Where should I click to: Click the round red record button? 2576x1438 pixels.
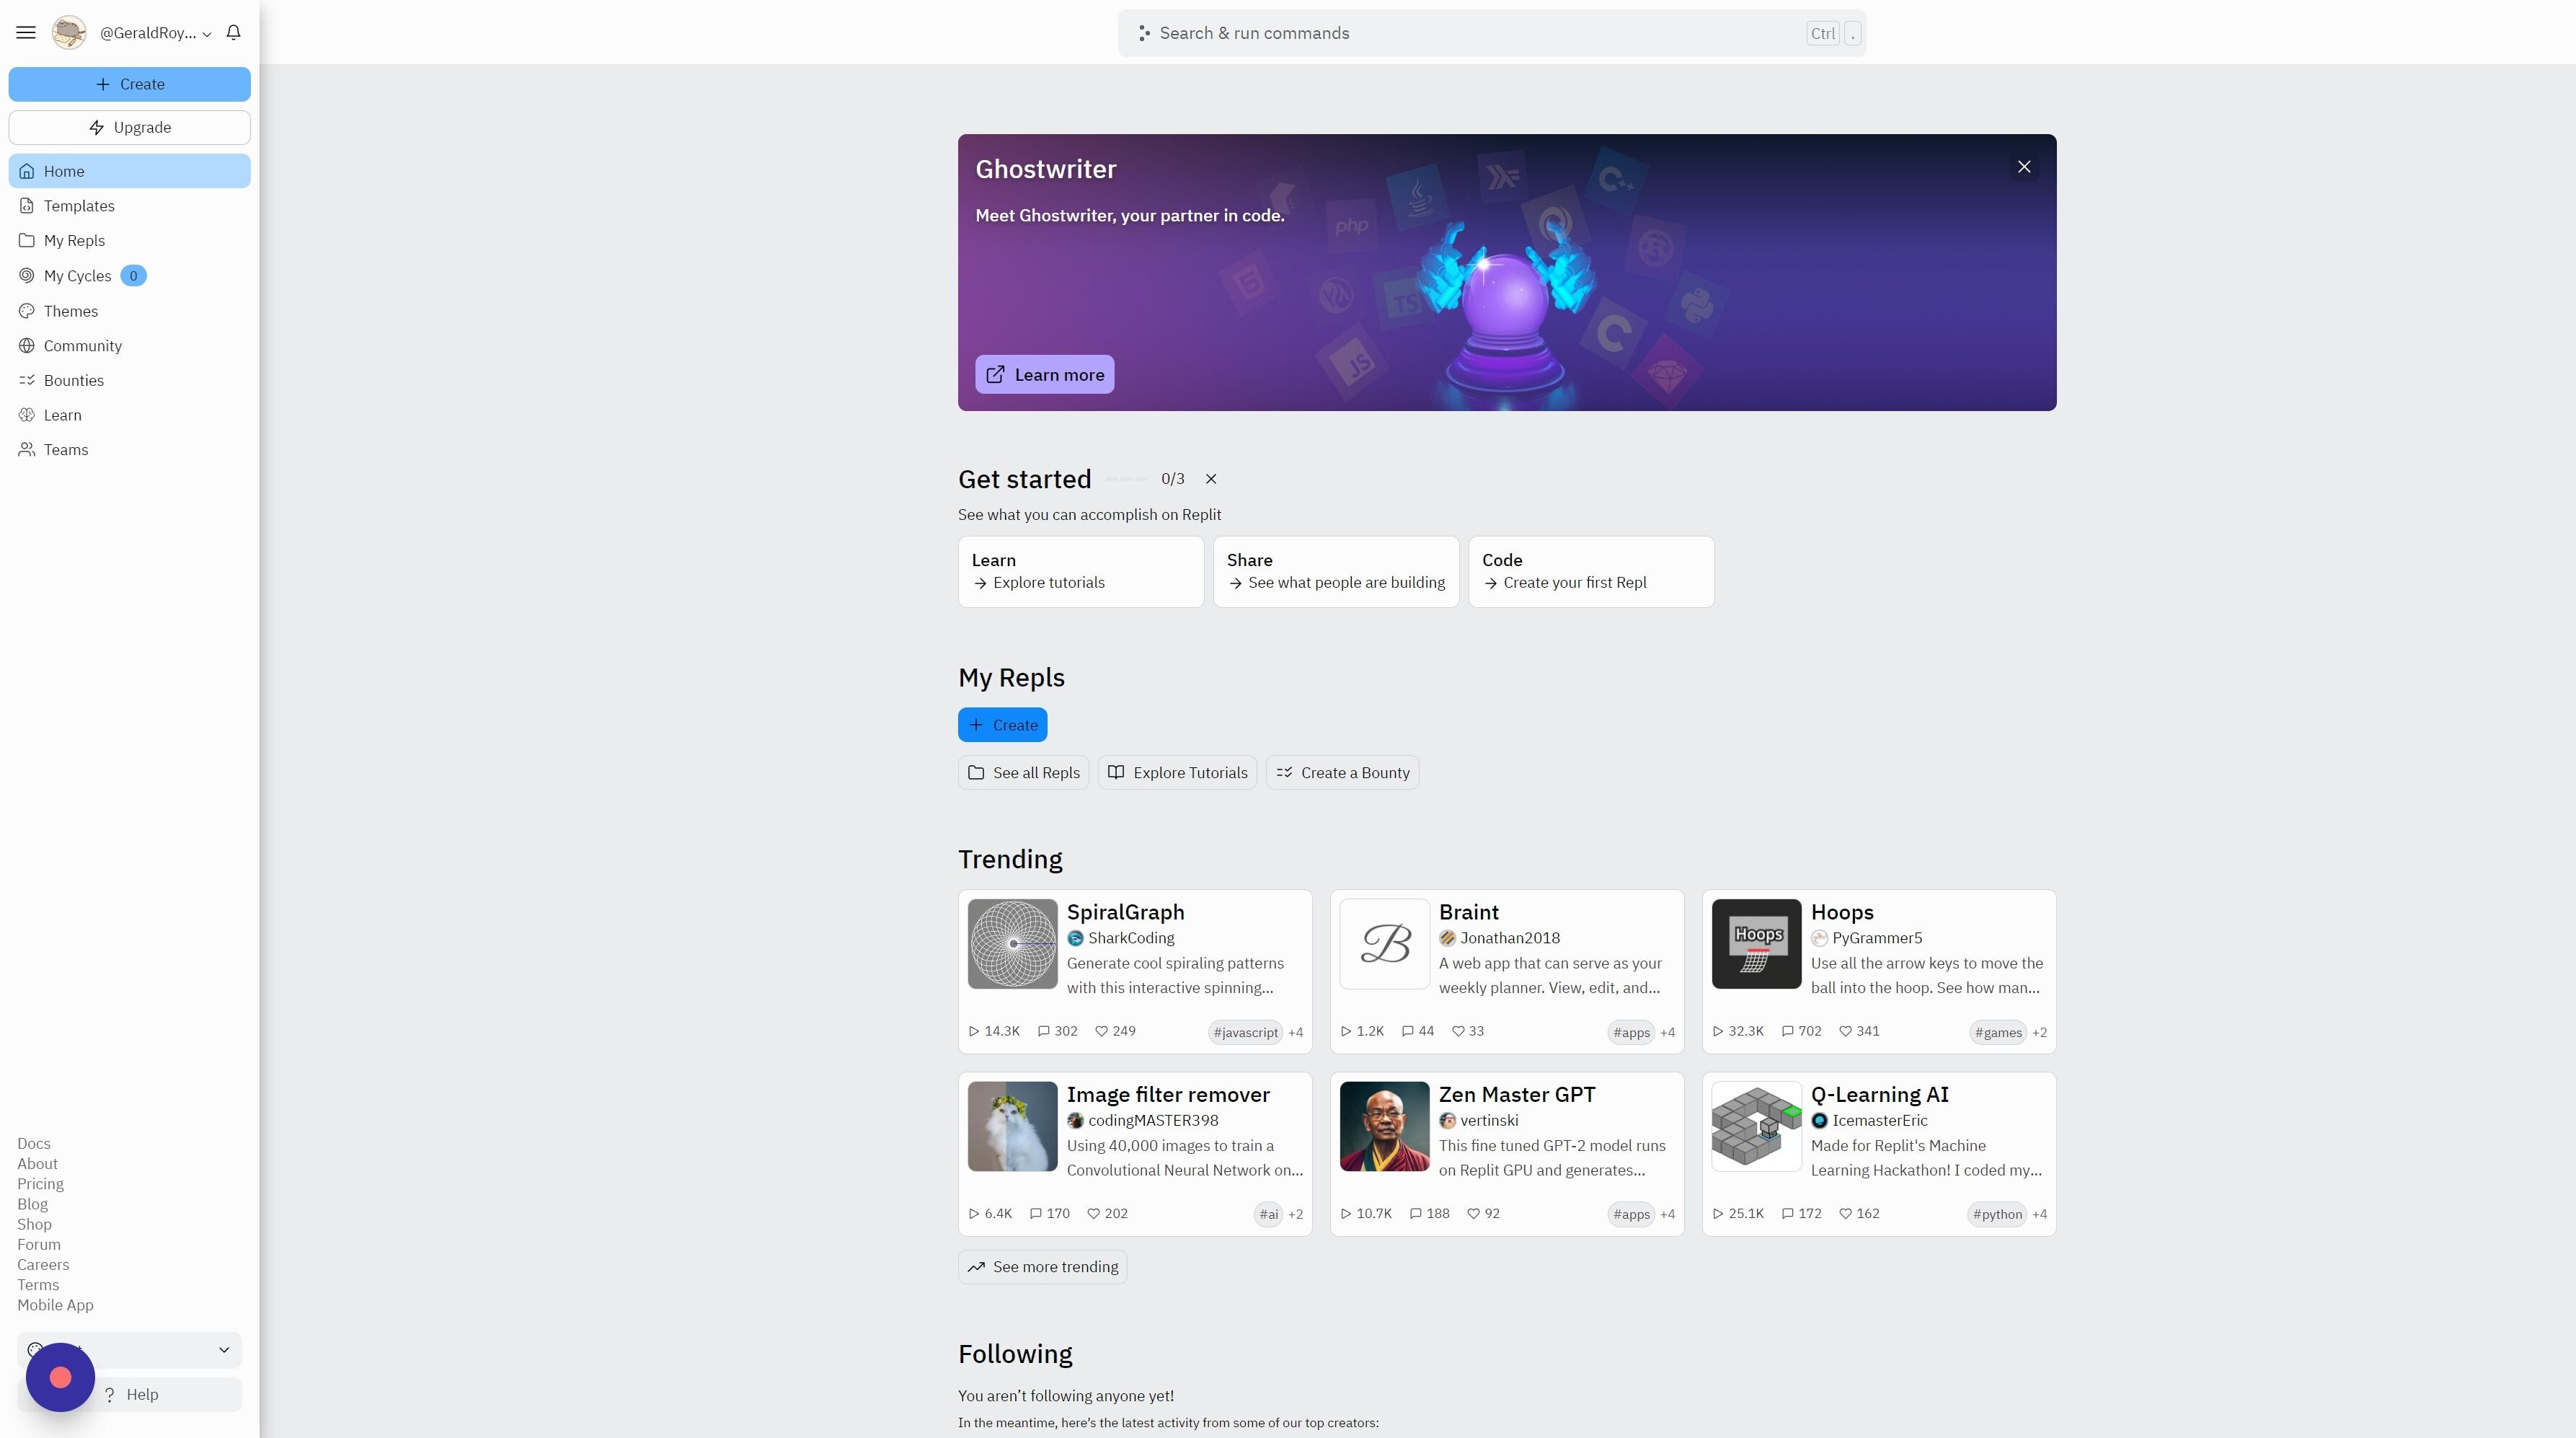click(x=60, y=1377)
